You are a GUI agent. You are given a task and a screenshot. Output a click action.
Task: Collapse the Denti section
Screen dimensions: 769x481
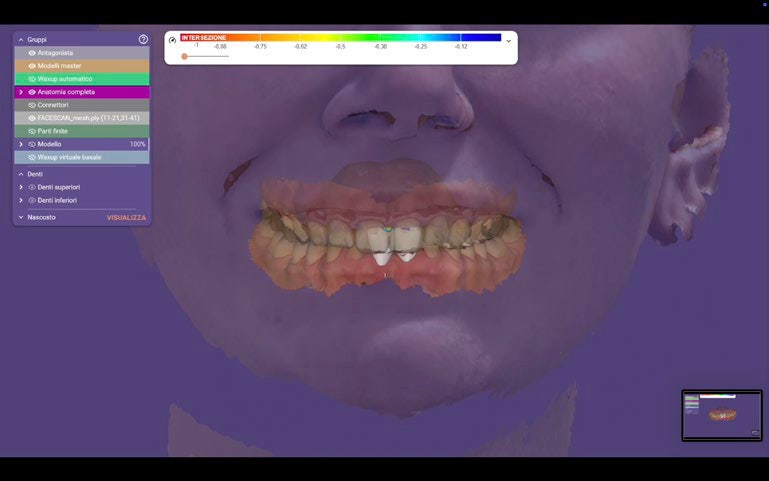21,174
